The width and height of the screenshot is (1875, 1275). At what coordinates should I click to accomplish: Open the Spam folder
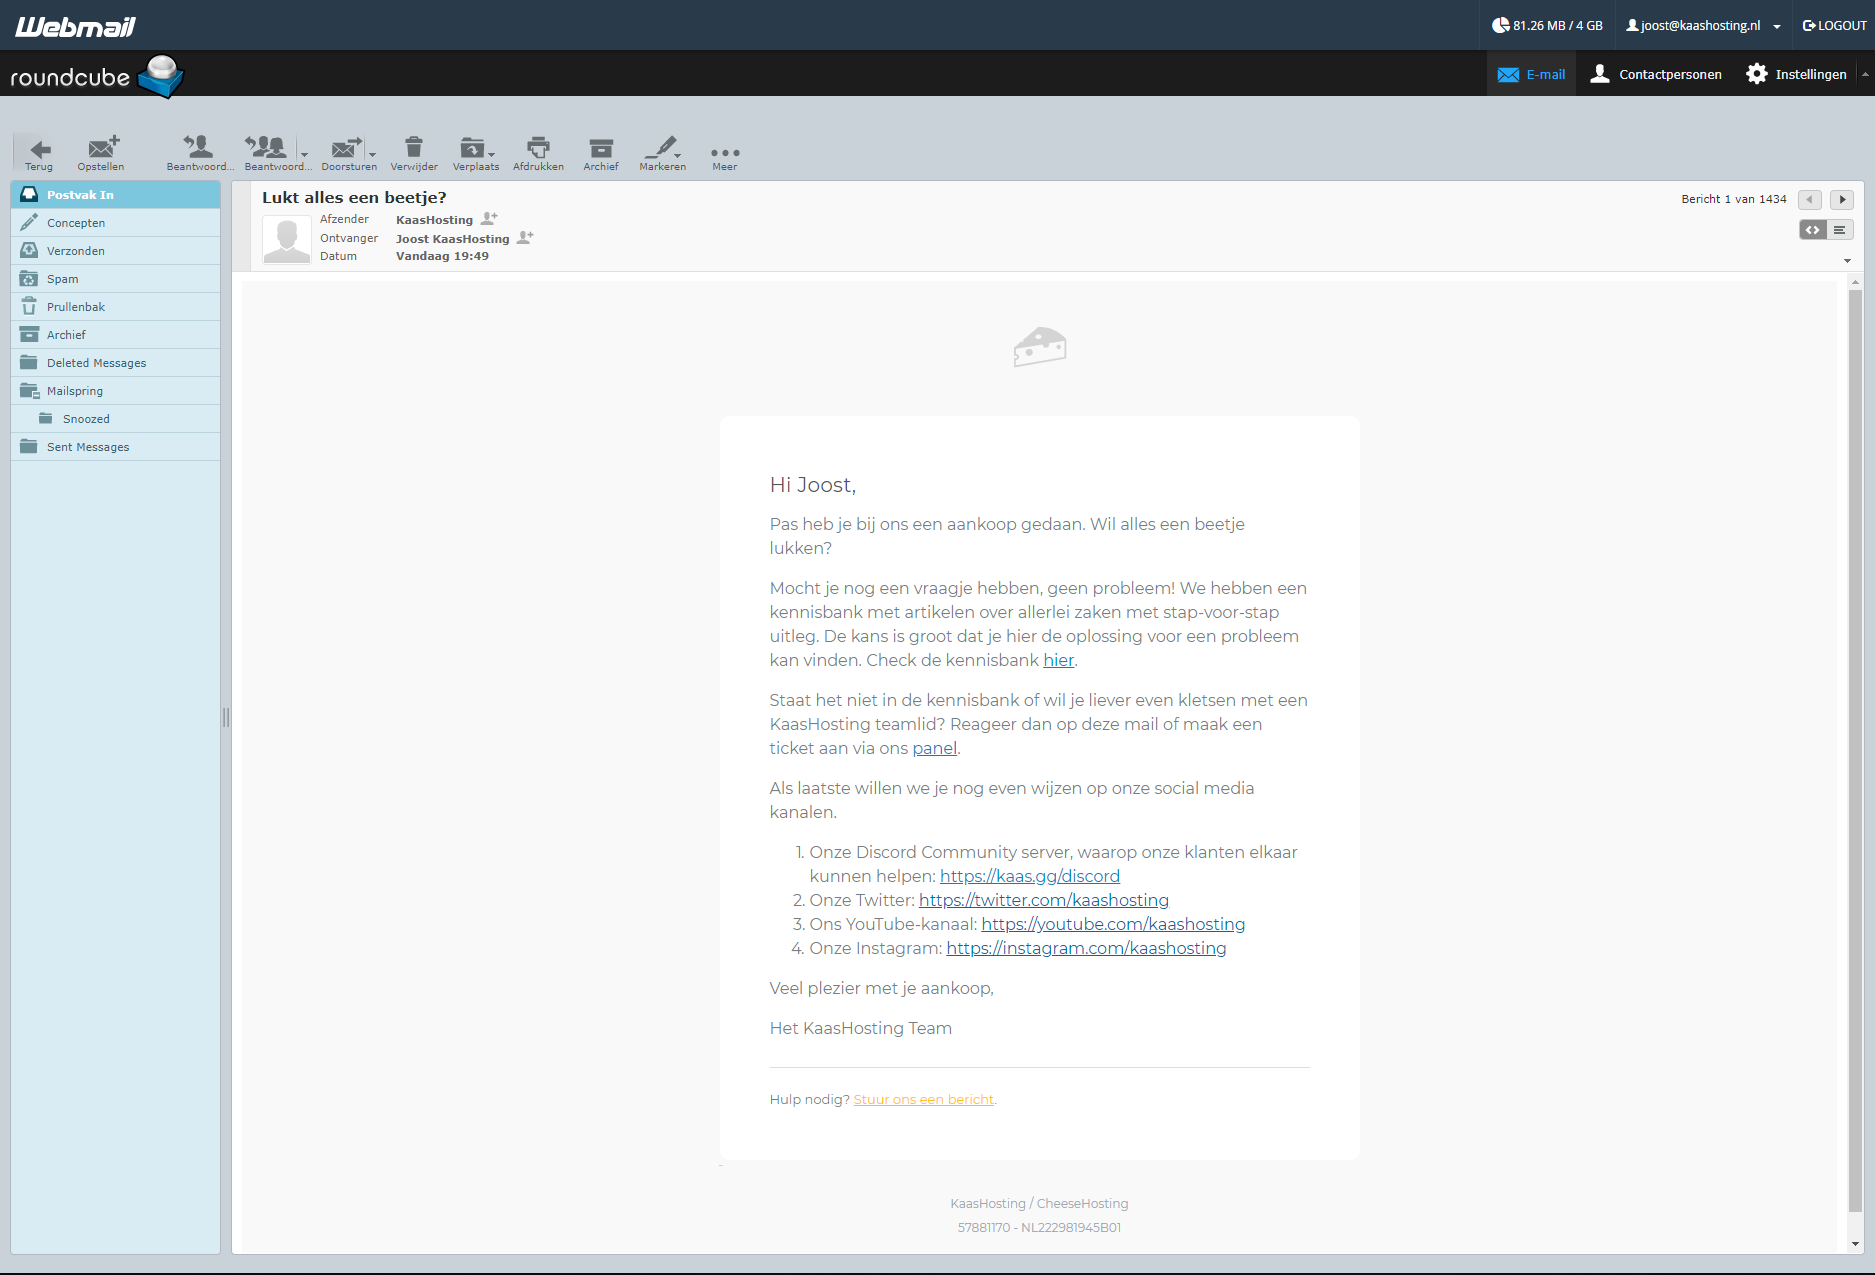(x=62, y=279)
